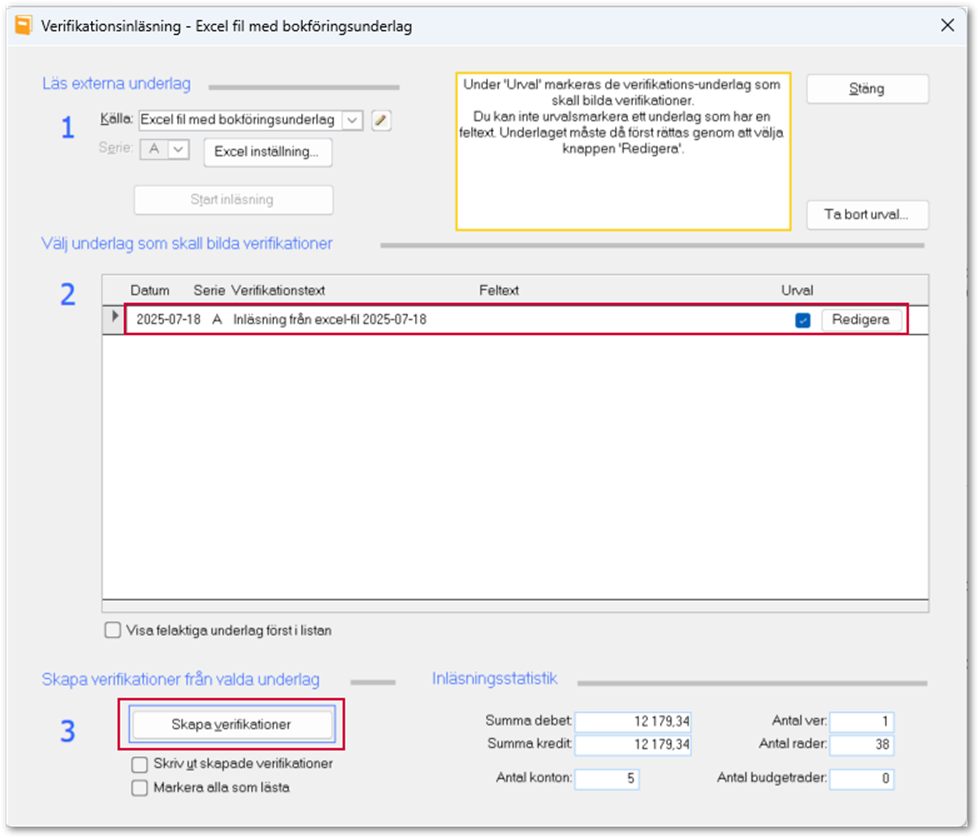Screen dimensions: 979x838
Task: Click the Summa kredit field
Action: tap(632, 744)
